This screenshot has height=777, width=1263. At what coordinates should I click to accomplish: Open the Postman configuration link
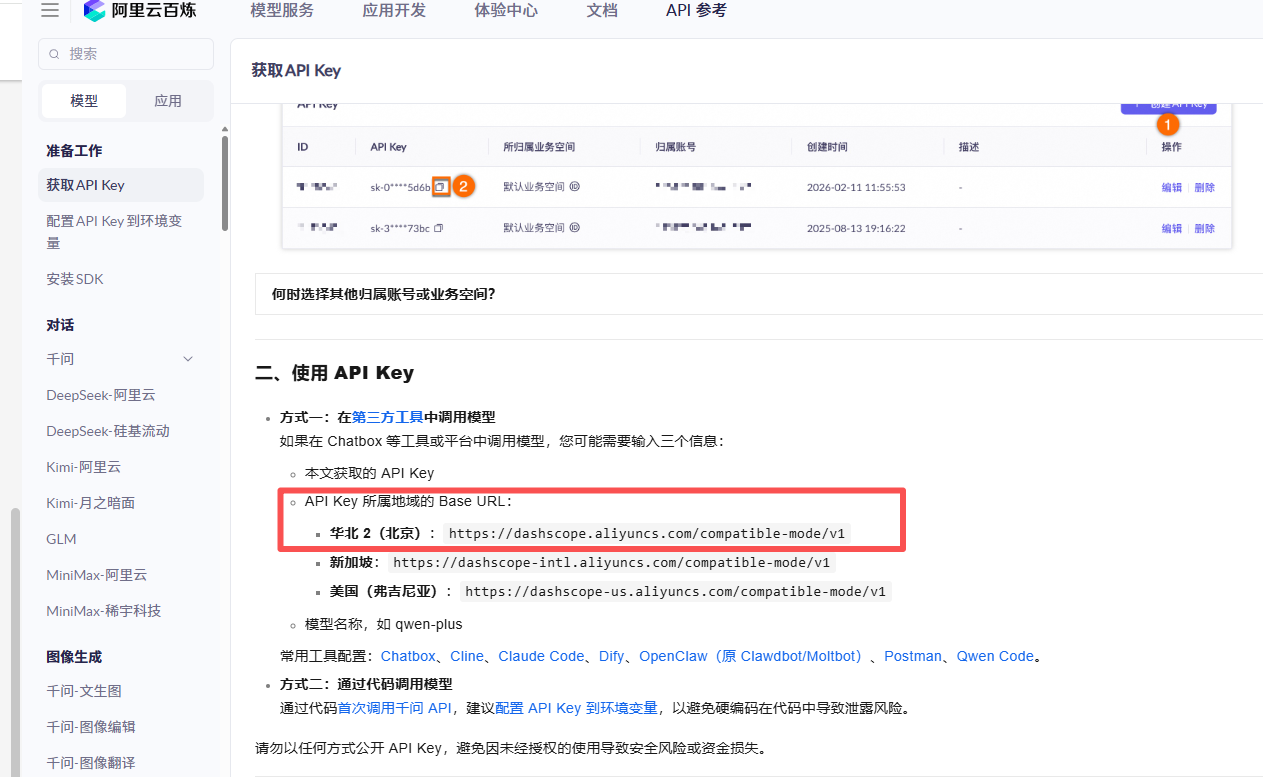pyautogui.click(x=913, y=656)
